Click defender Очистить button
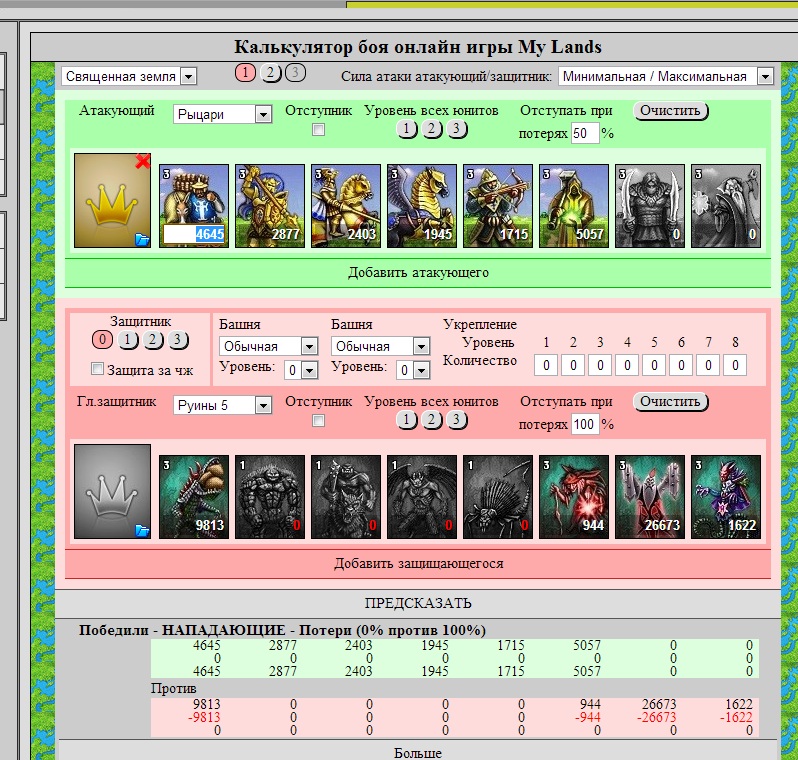Viewport: 798px width, 760px height. click(671, 402)
